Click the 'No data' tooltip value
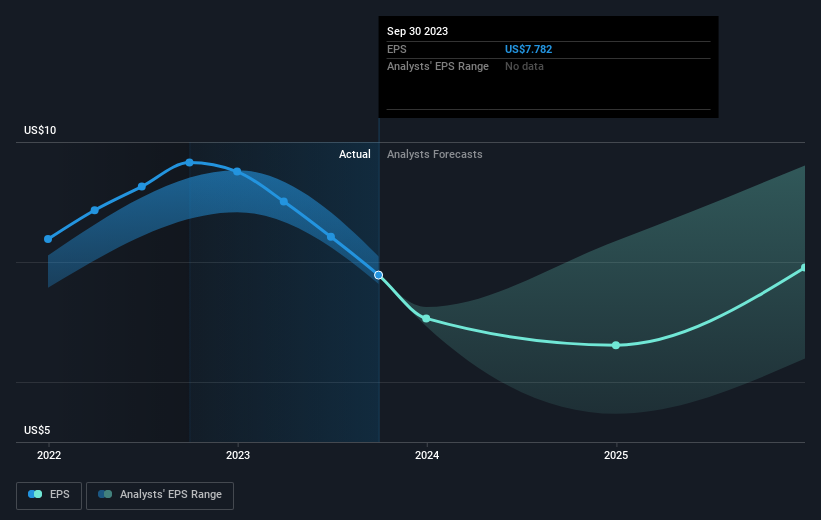 coord(524,67)
